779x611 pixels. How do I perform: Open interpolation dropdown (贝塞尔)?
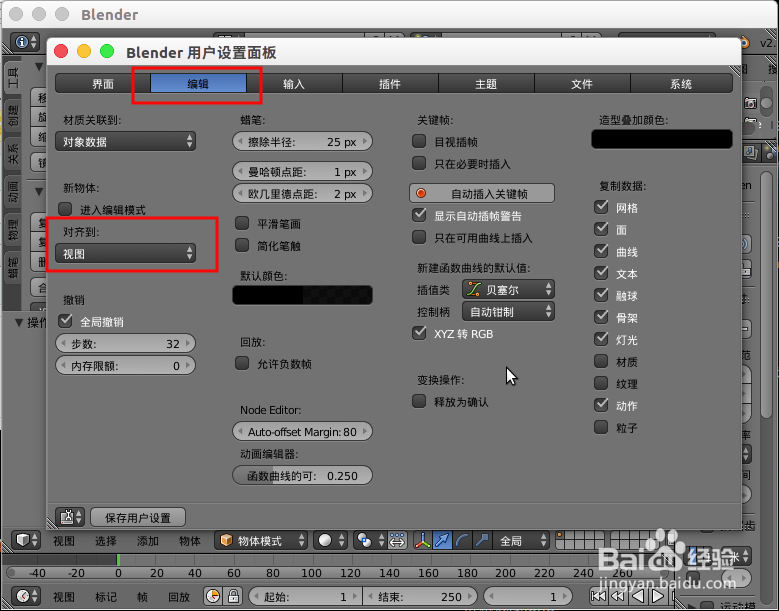[508, 290]
